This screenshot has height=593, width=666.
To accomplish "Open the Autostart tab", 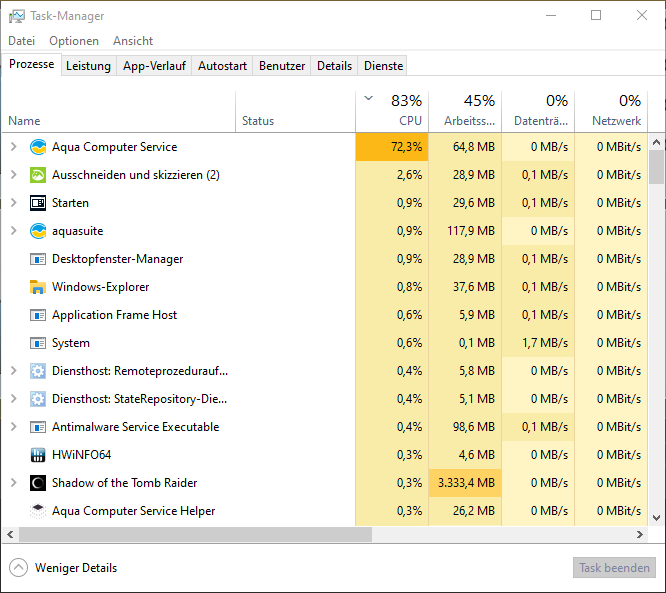I will click(x=222, y=66).
